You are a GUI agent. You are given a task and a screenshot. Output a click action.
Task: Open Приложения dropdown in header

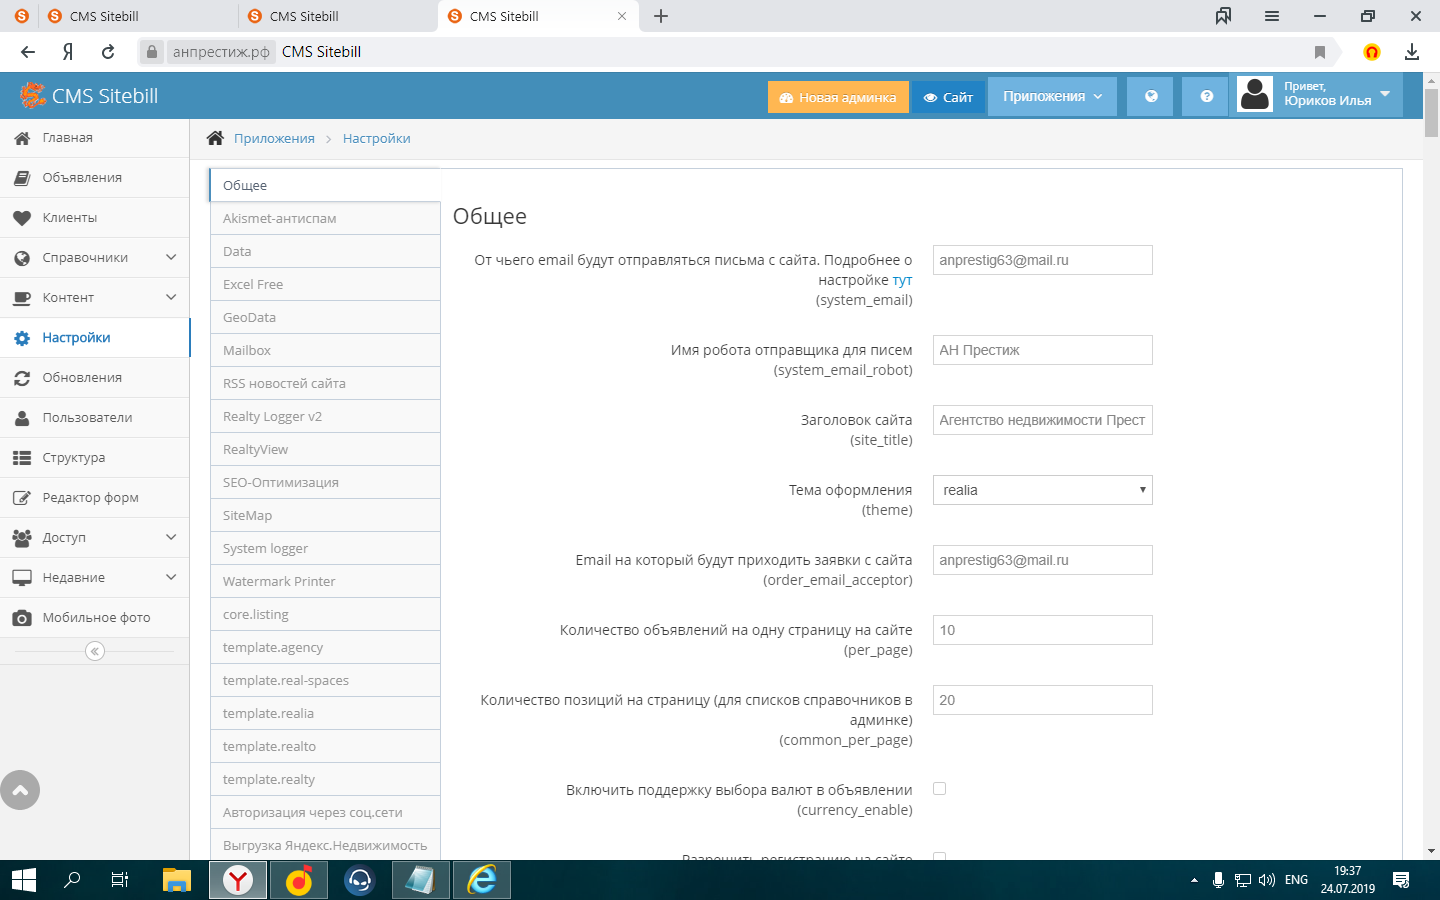tap(1051, 97)
